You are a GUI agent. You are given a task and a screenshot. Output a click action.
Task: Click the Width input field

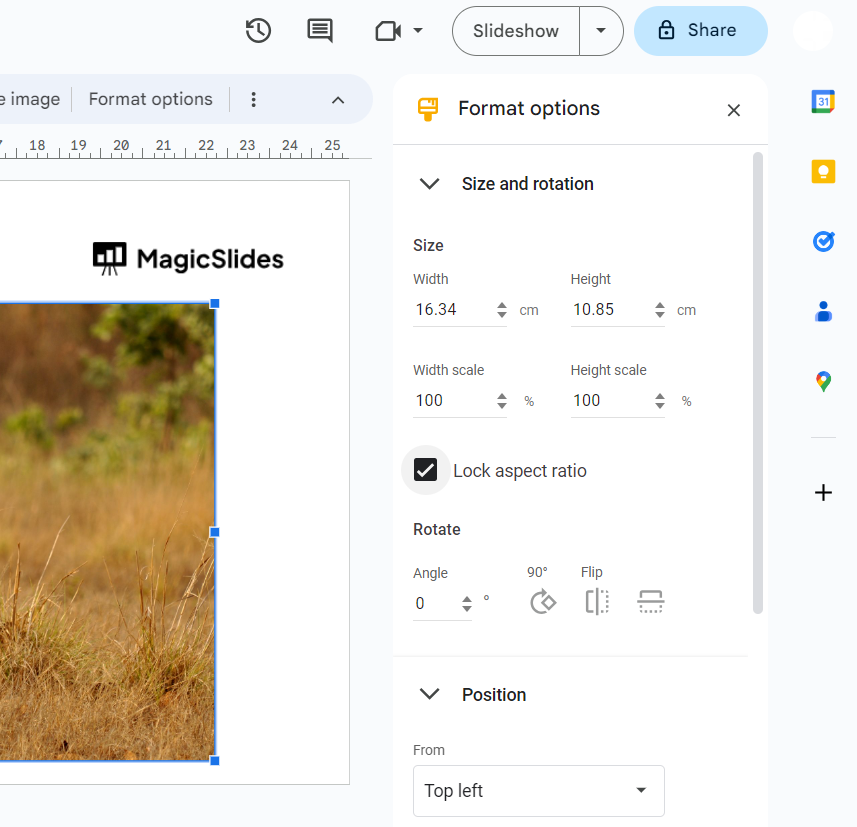pyautogui.click(x=452, y=310)
